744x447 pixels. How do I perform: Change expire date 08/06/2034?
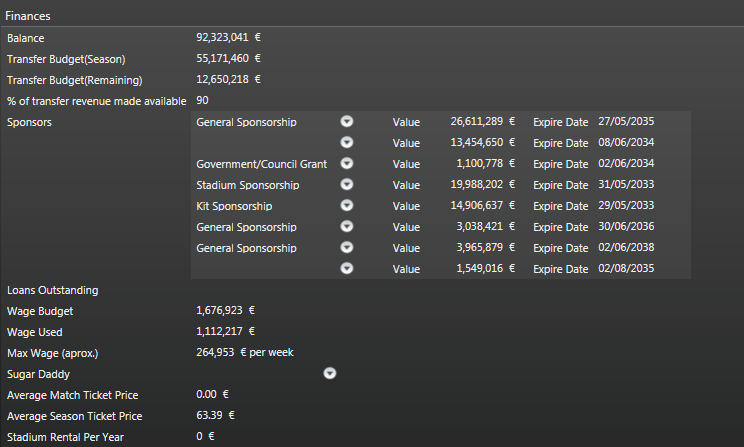click(626, 142)
